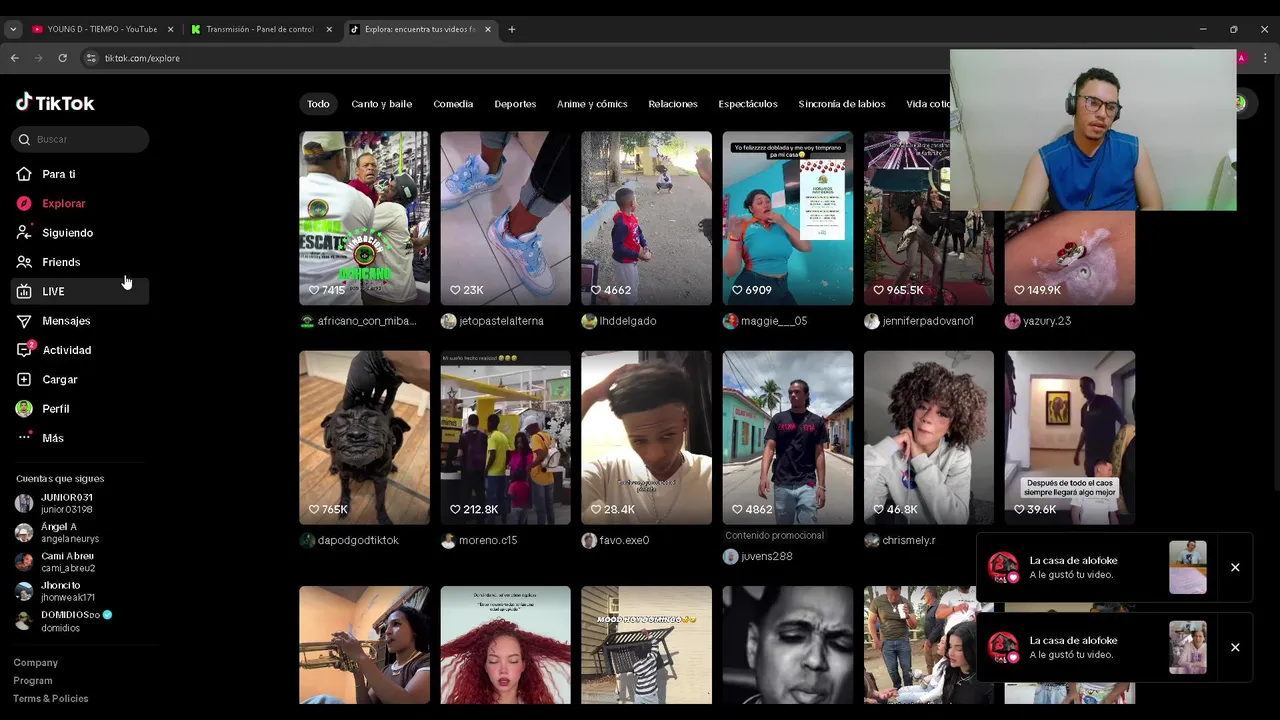Screen dimensions: 1280x720
Task: Visit jenniferpadovano1 profile link
Action: [x=919, y=321]
